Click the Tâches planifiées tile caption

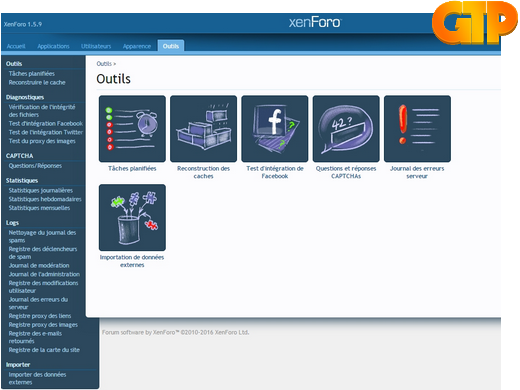point(132,168)
